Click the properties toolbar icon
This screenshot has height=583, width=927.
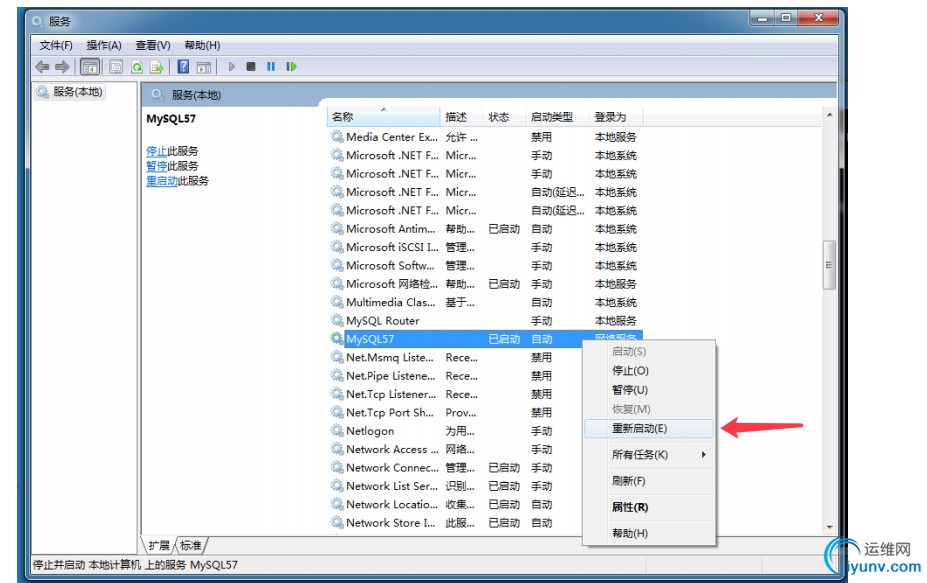[x=116, y=67]
